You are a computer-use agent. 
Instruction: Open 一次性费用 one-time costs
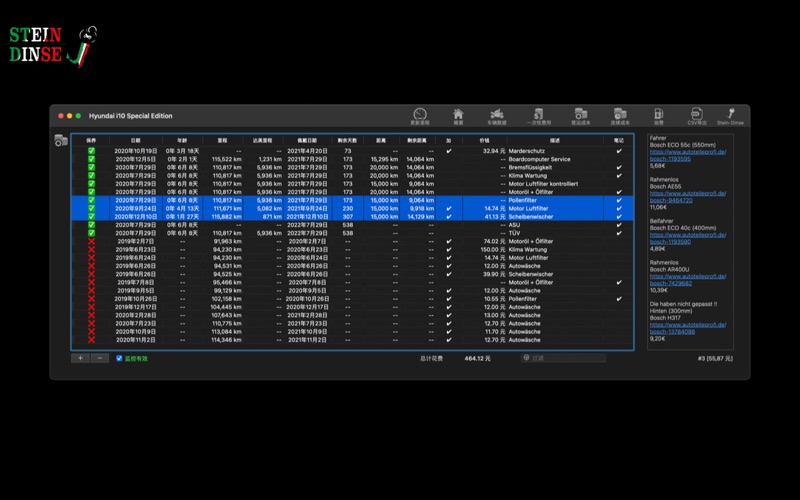(539, 116)
